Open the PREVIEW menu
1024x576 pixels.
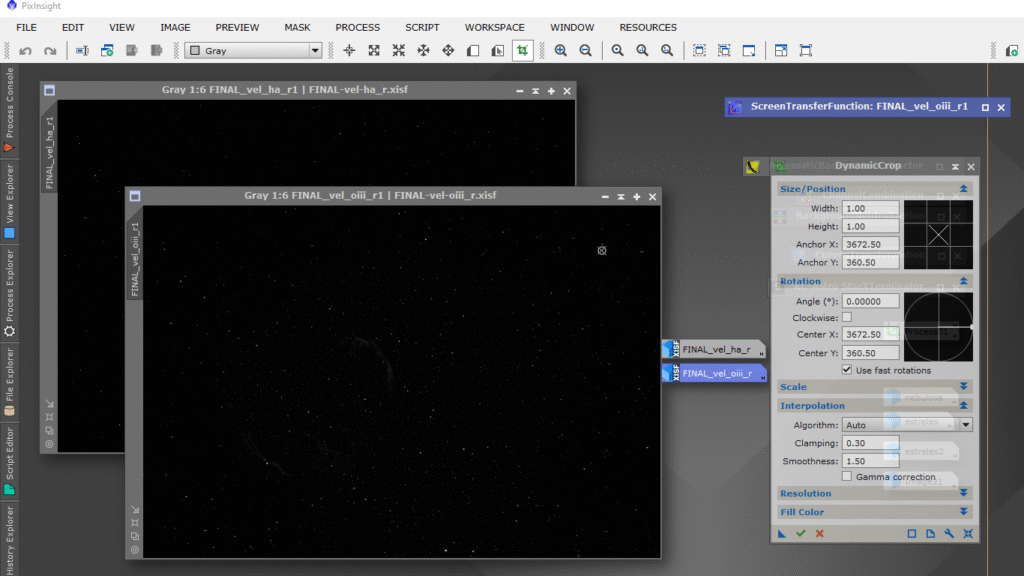[x=237, y=27]
